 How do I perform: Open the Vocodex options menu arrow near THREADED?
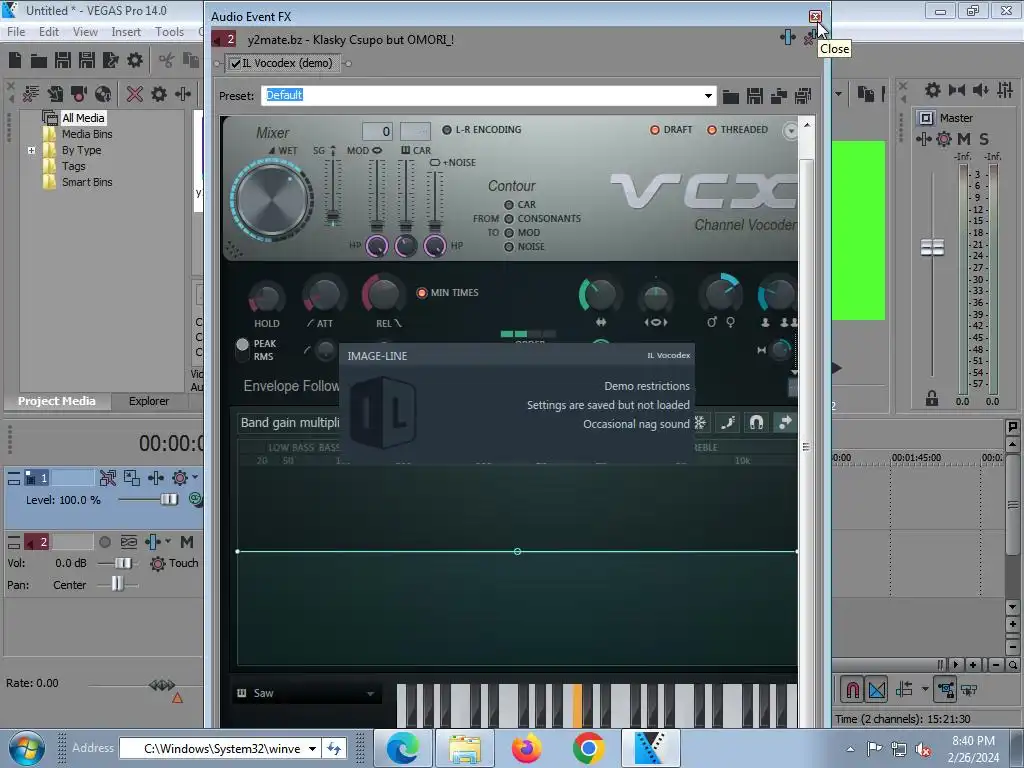click(790, 131)
